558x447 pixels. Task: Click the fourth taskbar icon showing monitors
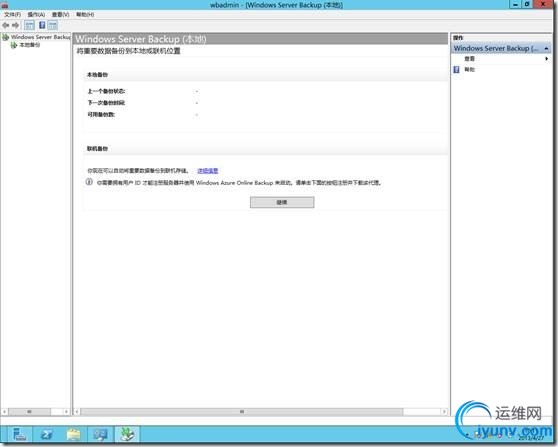(101, 434)
